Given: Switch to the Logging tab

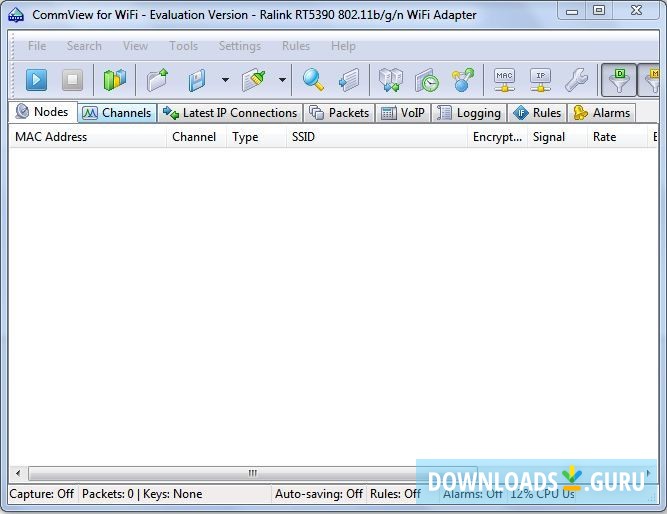Looking at the screenshot, I should coord(469,113).
